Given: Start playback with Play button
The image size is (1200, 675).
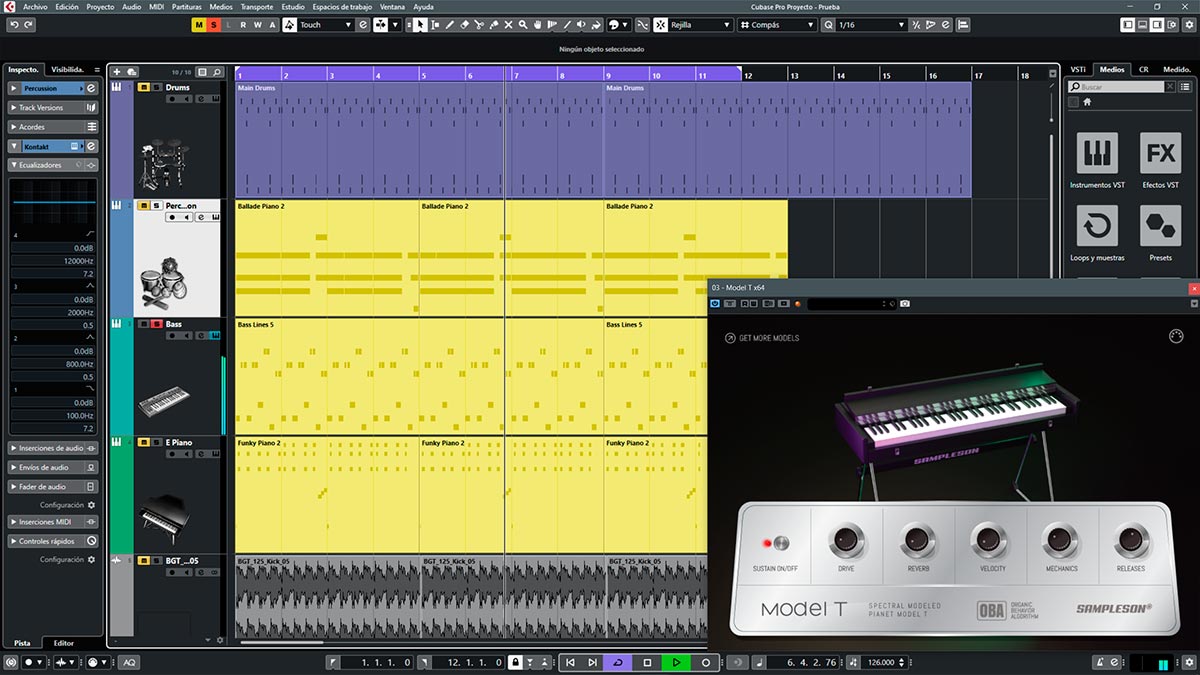Looking at the screenshot, I should point(676,662).
